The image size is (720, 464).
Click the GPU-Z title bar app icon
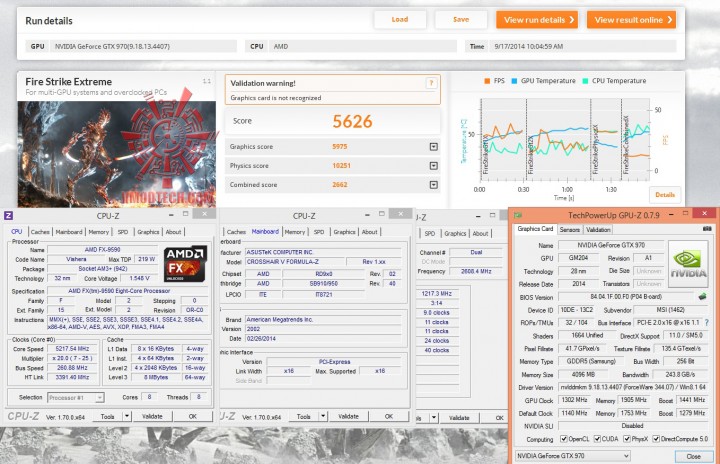(518, 215)
